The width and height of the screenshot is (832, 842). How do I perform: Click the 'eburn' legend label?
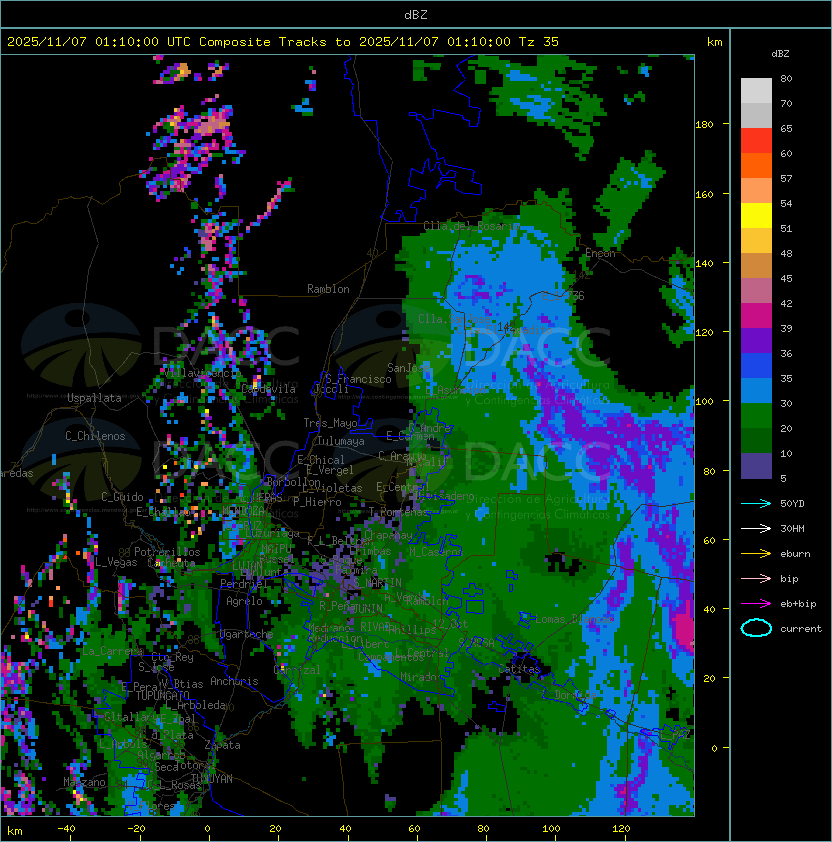tap(795, 554)
